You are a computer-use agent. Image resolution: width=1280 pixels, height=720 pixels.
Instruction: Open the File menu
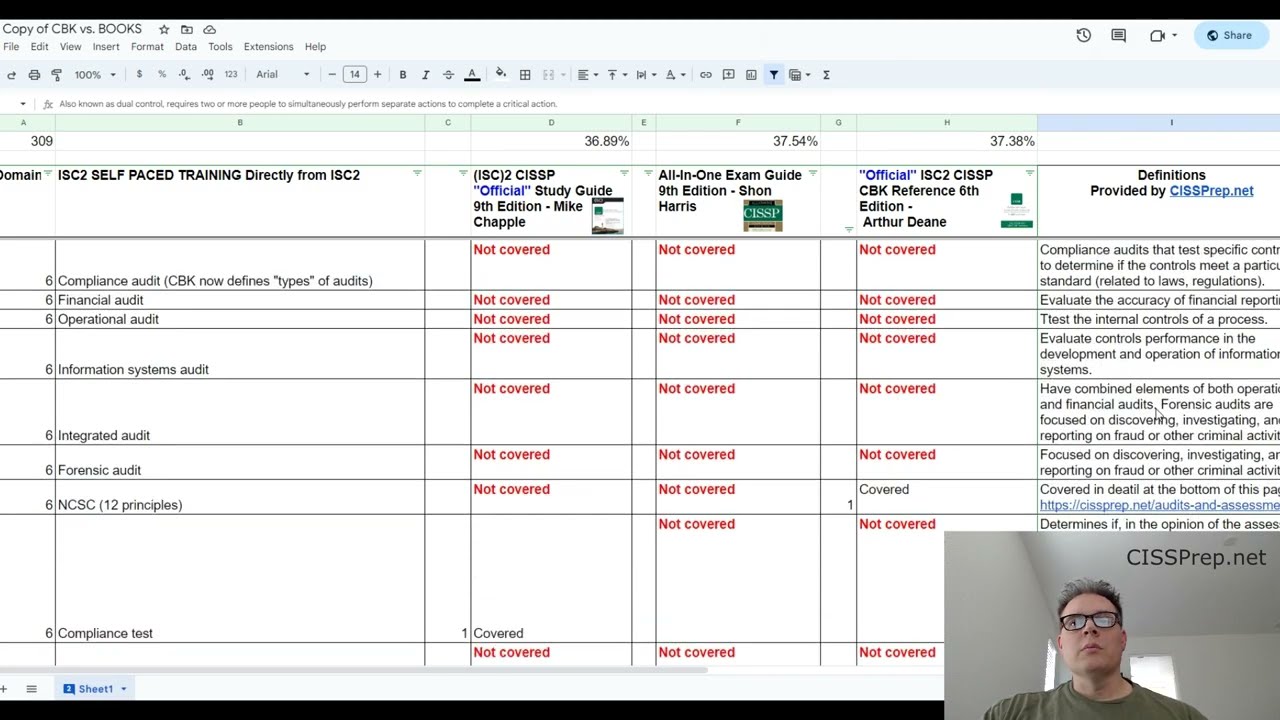click(11, 47)
